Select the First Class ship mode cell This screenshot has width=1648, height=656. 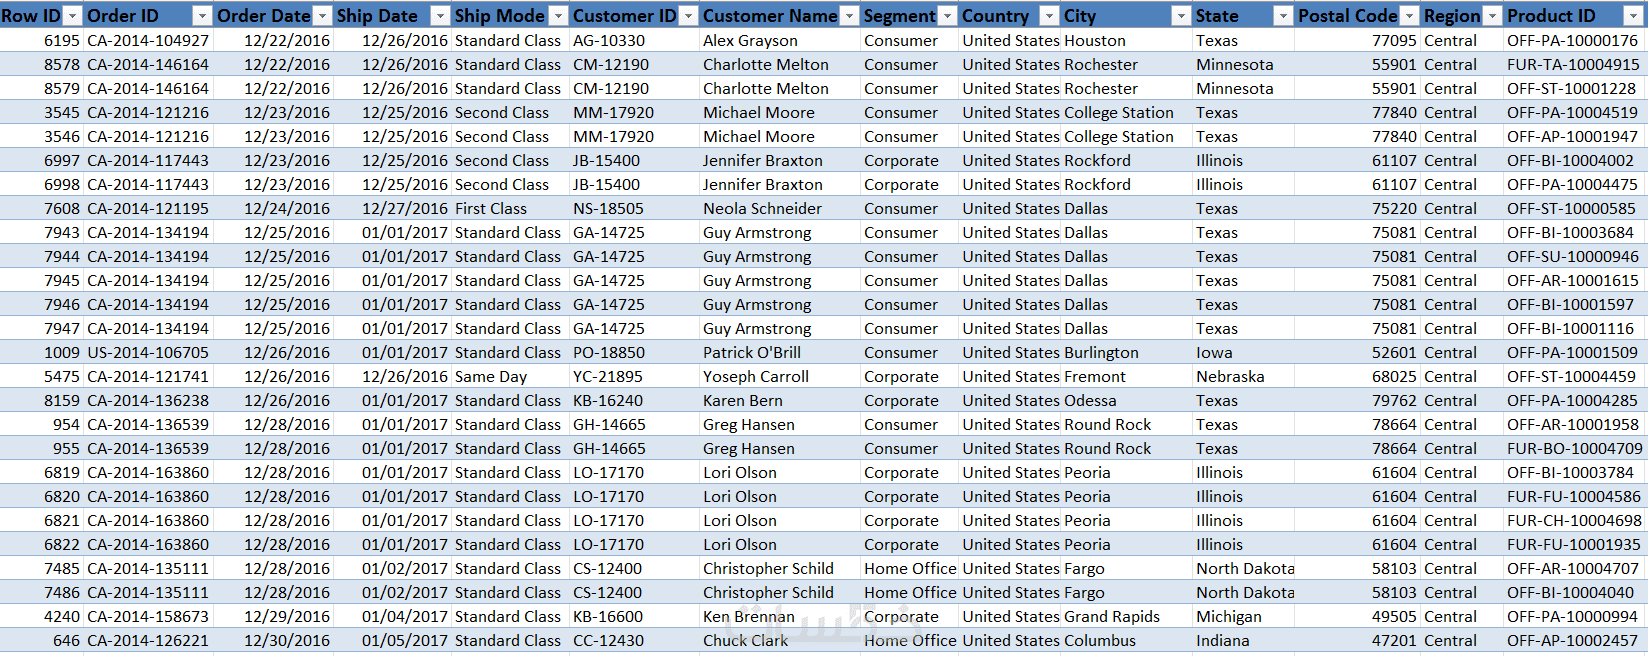[491, 209]
